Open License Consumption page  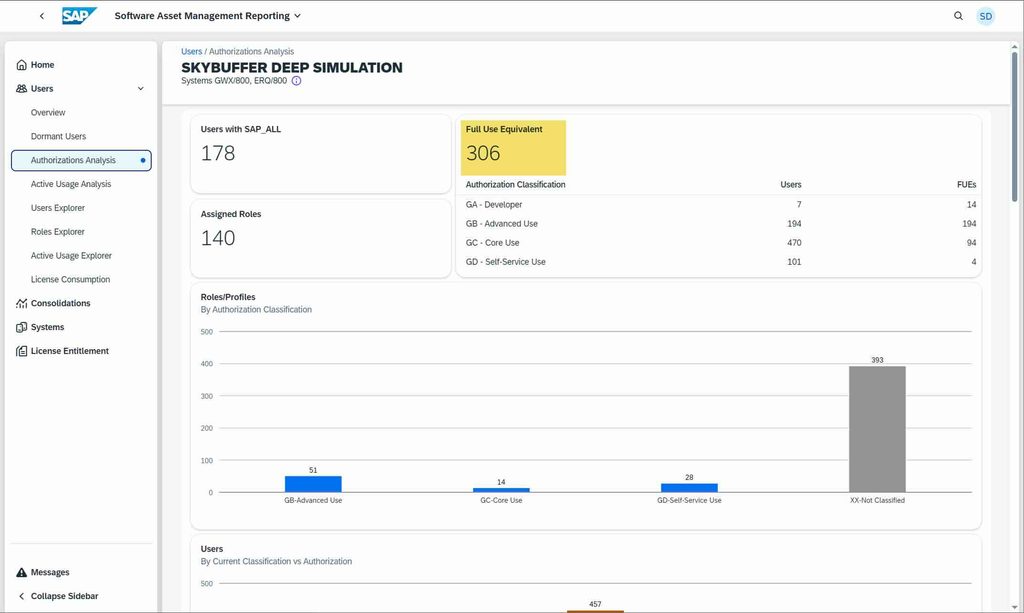70,279
